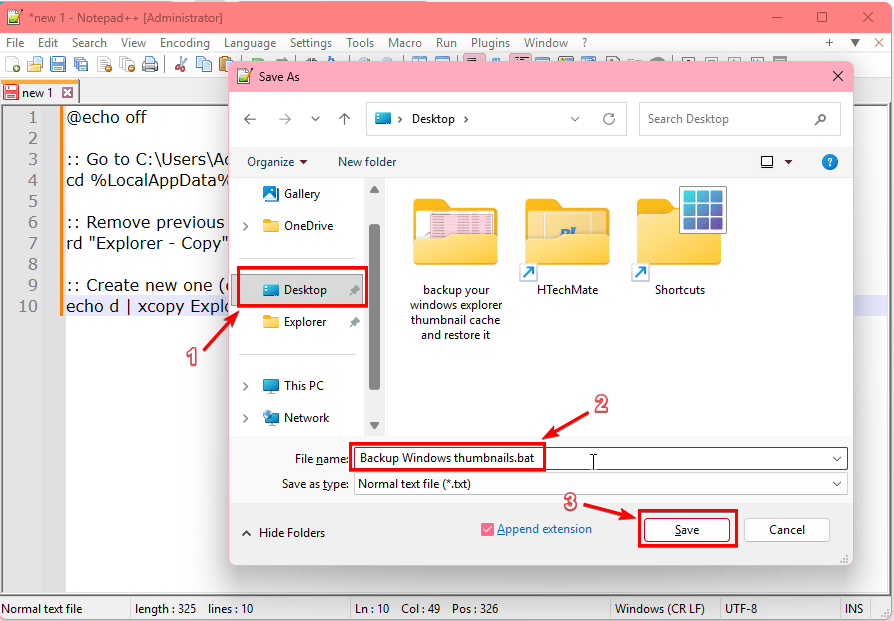
Task: Click the Open file toolbar icon
Action: click(x=35, y=64)
